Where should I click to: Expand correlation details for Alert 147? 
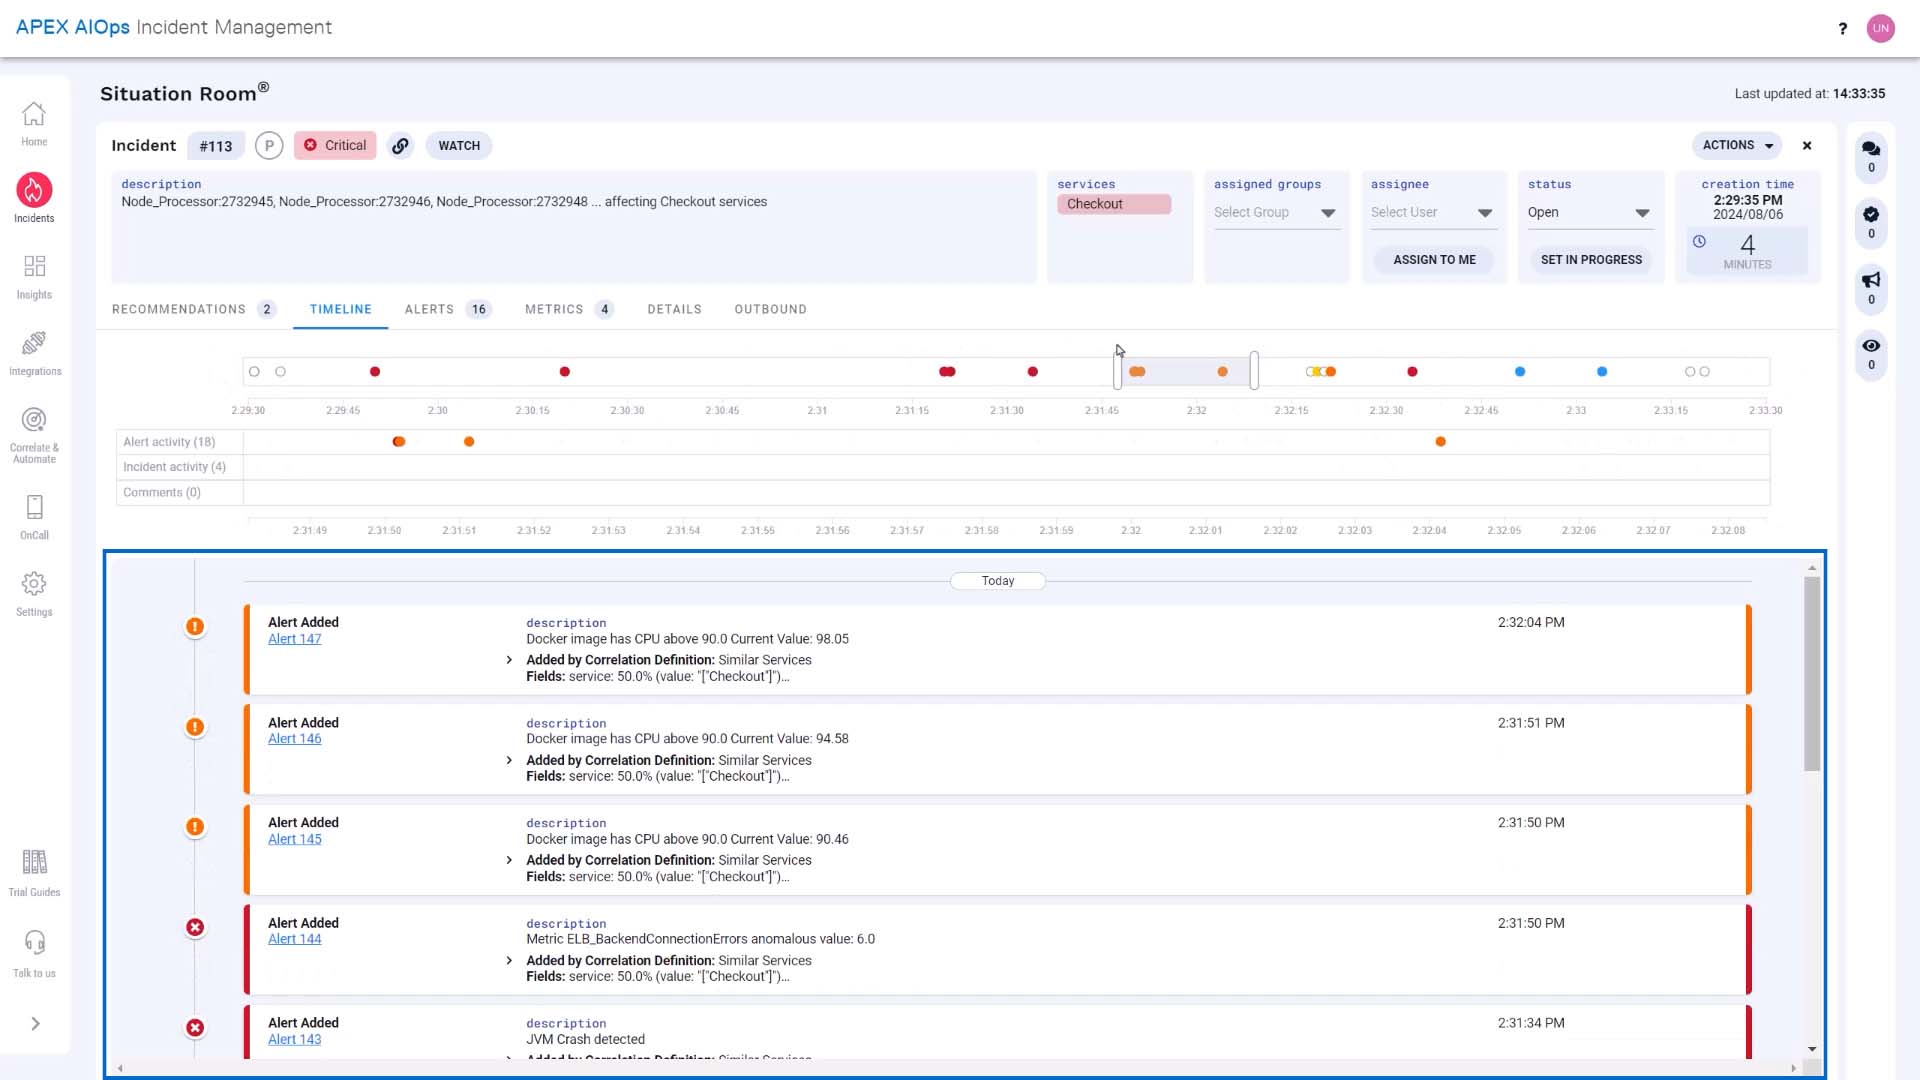(x=509, y=660)
